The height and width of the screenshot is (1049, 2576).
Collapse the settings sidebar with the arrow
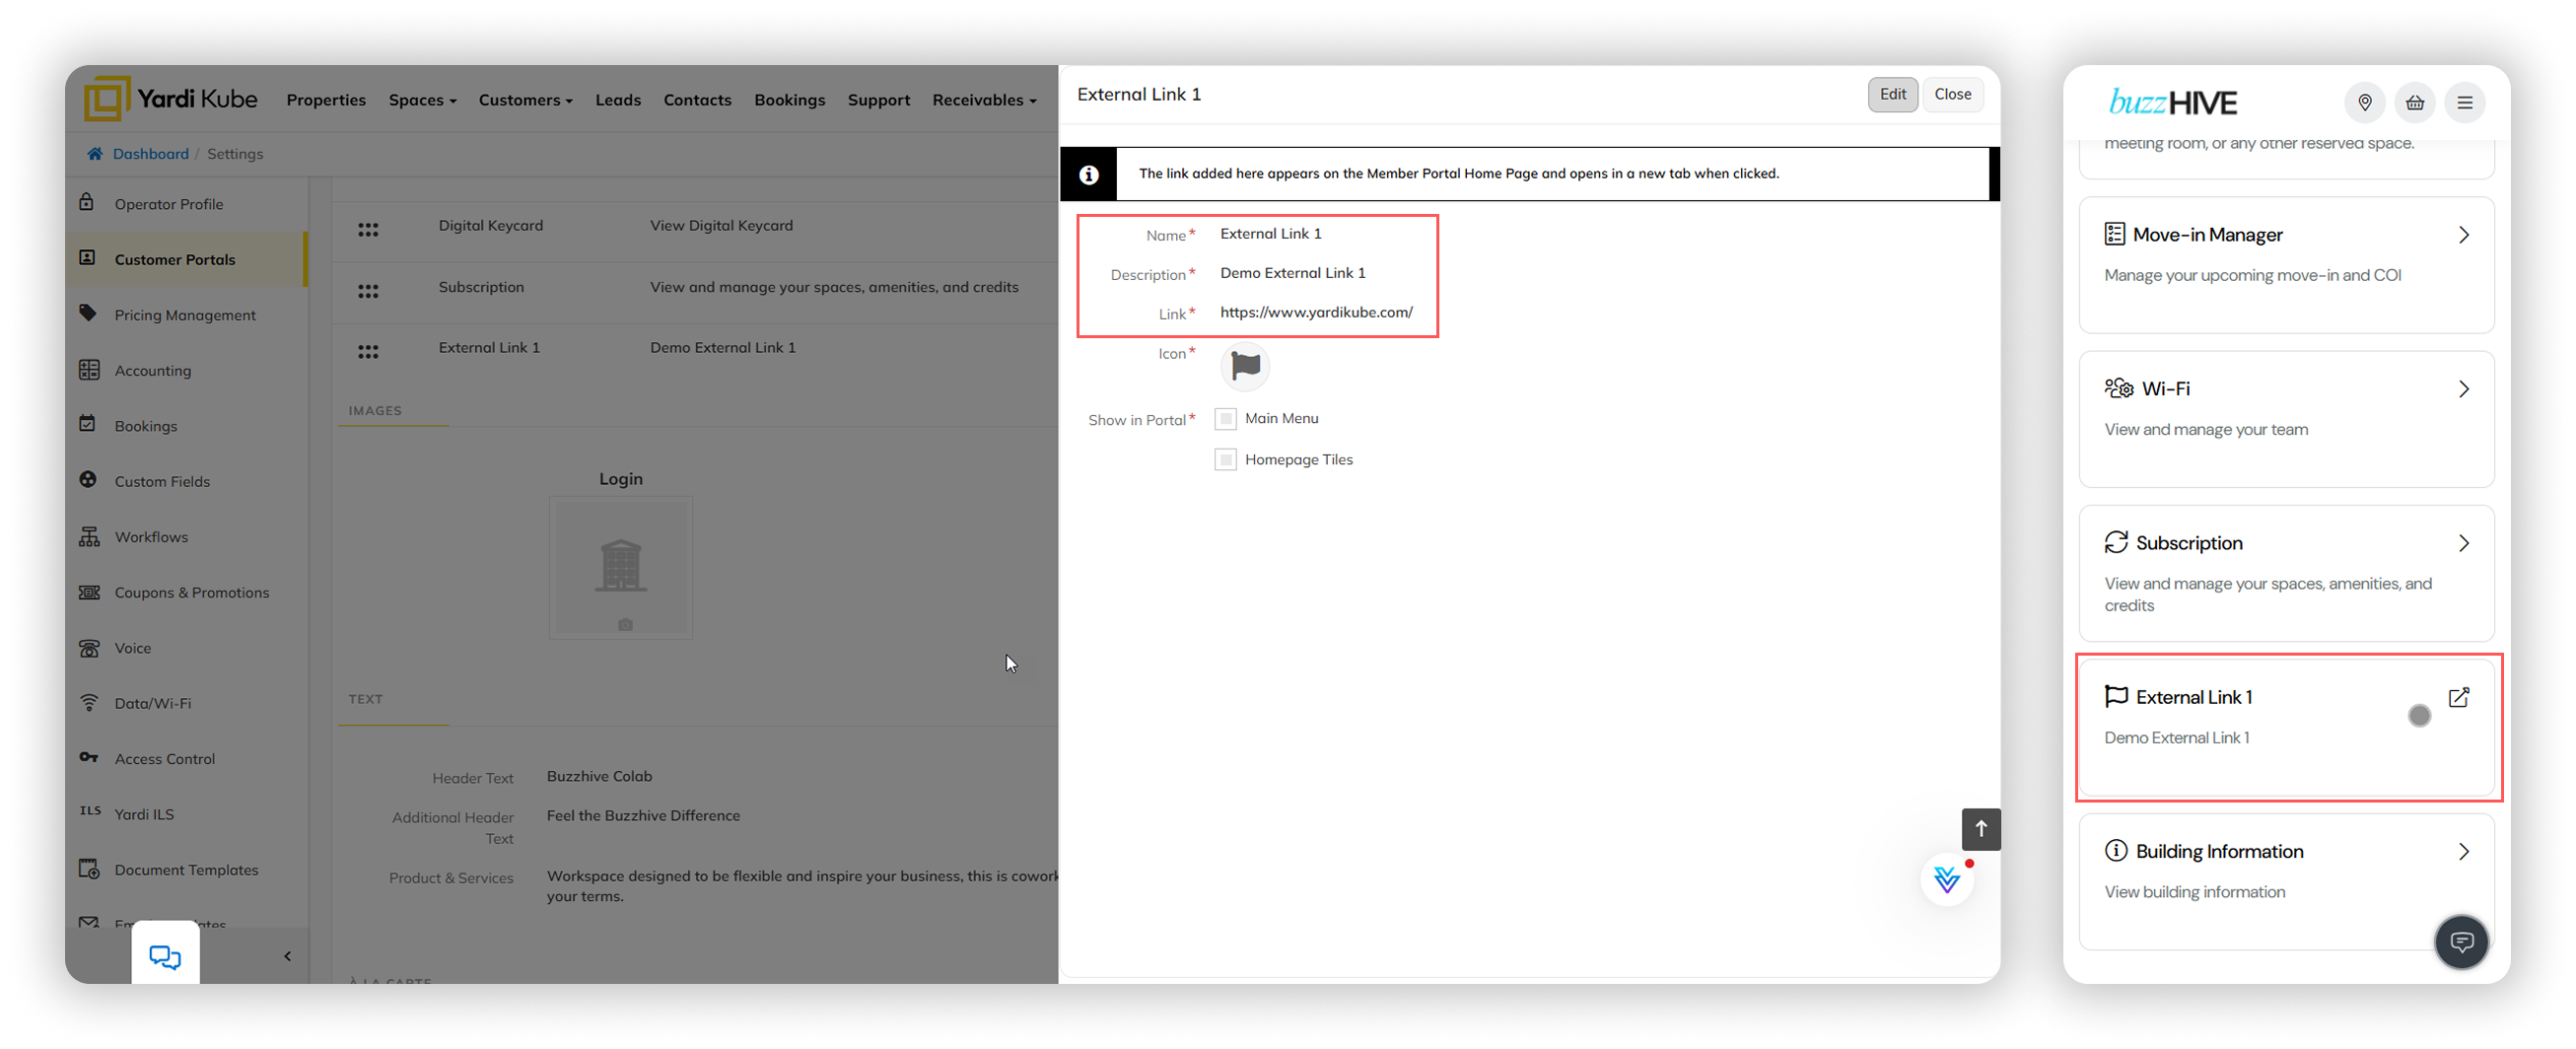288,956
